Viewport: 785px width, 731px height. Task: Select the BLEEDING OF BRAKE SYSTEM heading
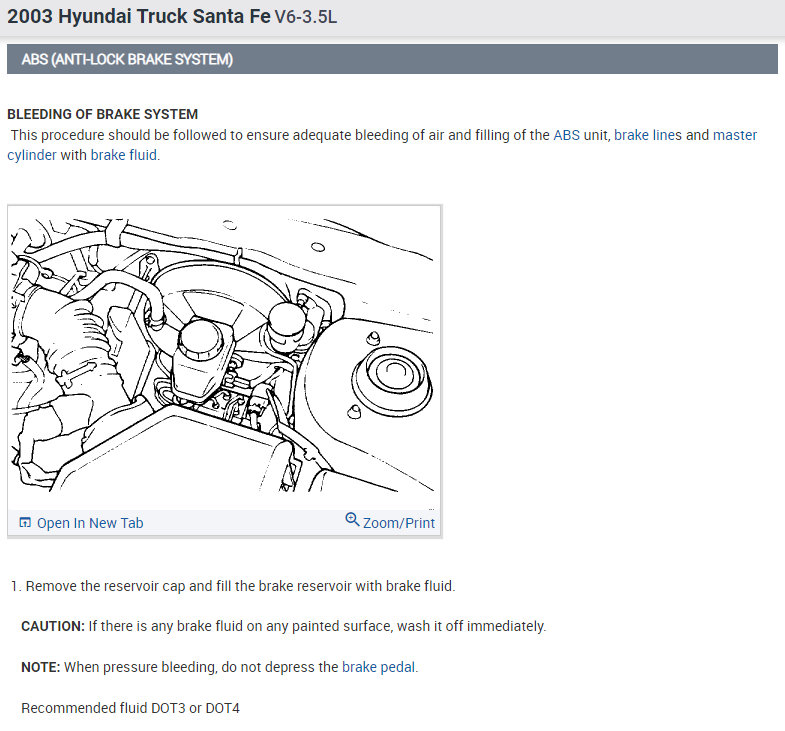pyautogui.click(x=103, y=114)
